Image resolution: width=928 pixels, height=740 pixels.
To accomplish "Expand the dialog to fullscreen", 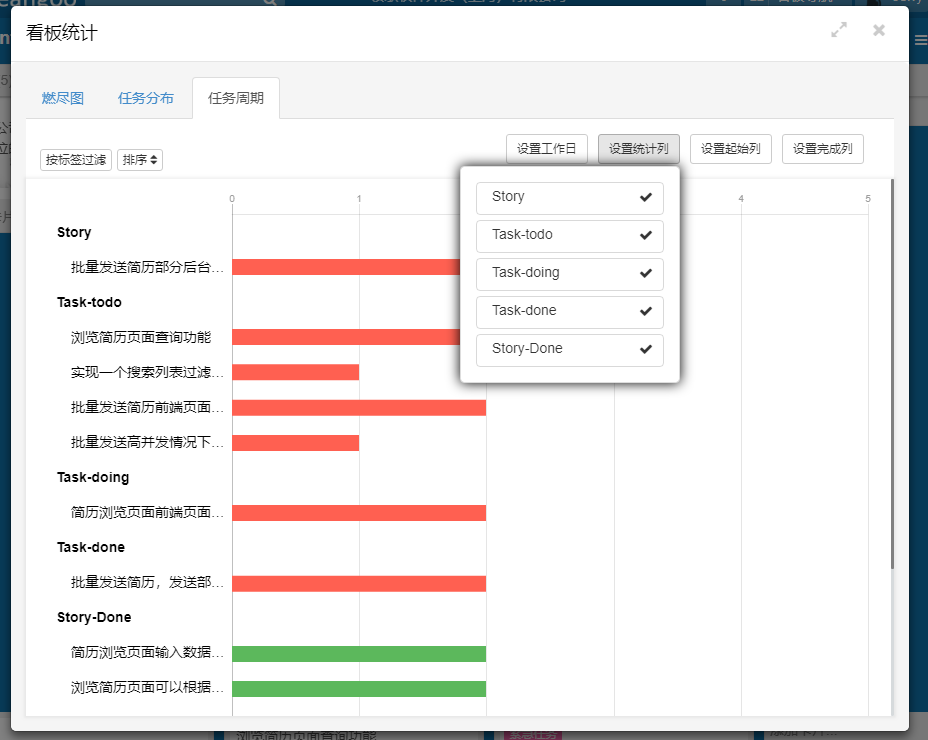I will coord(839,31).
